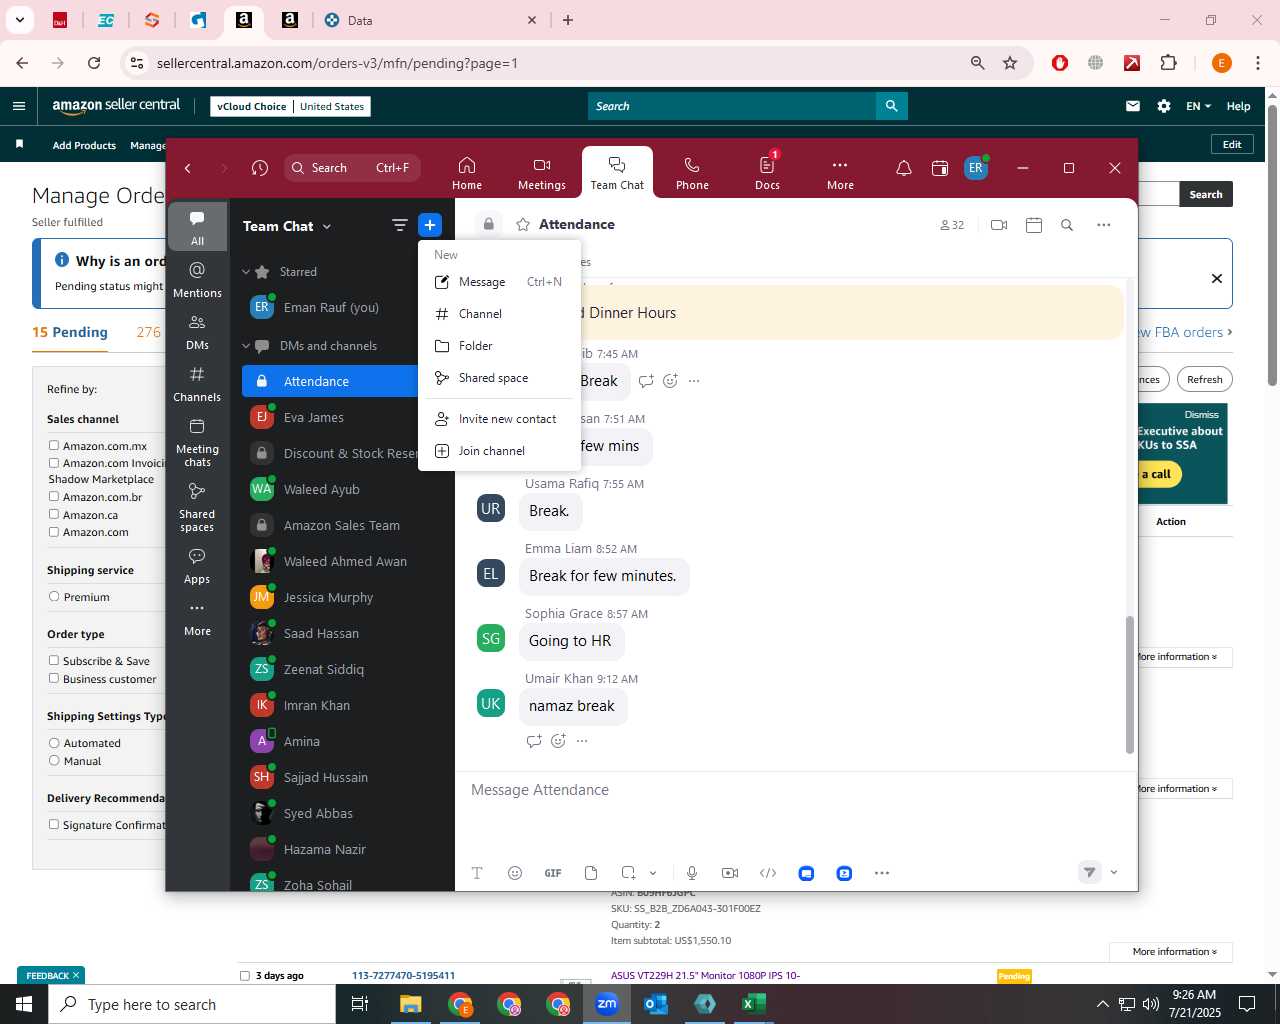This screenshot has width=1280, height=1024.
Task: Check the Amazon.ca sales channel
Action: tap(54, 515)
